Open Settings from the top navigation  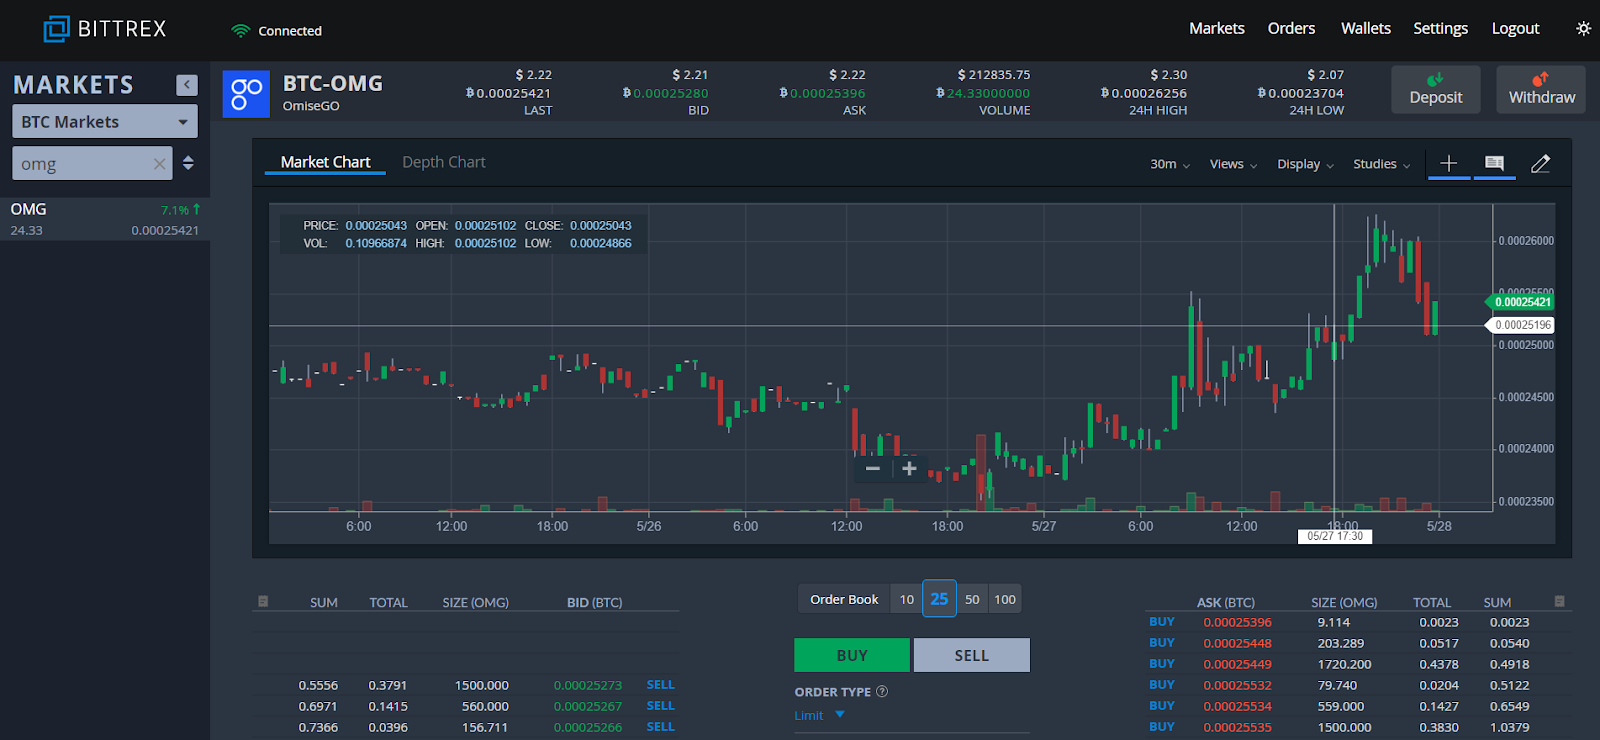pyautogui.click(x=1440, y=28)
